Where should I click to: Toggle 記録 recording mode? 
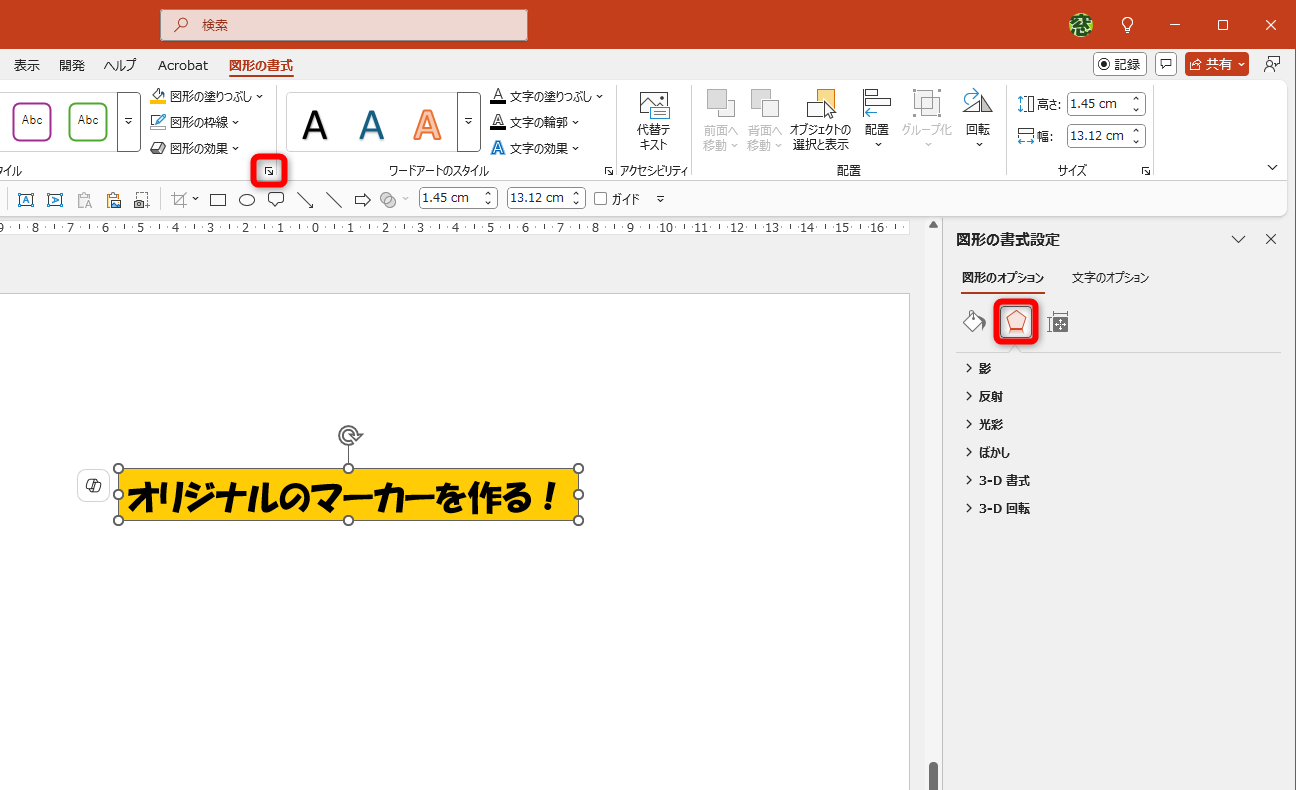click(x=1120, y=64)
